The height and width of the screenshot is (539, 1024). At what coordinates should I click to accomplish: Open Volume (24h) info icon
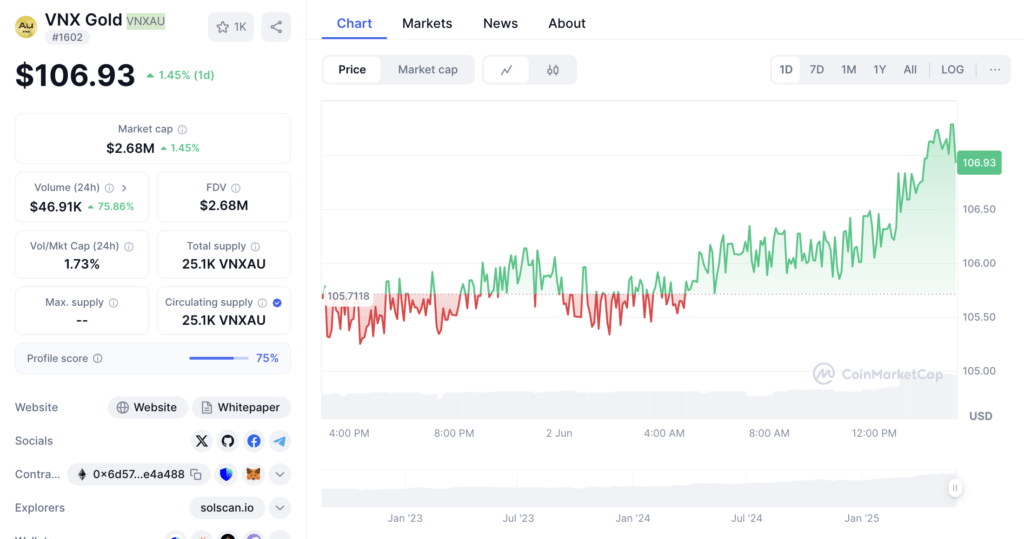click(x=109, y=188)
